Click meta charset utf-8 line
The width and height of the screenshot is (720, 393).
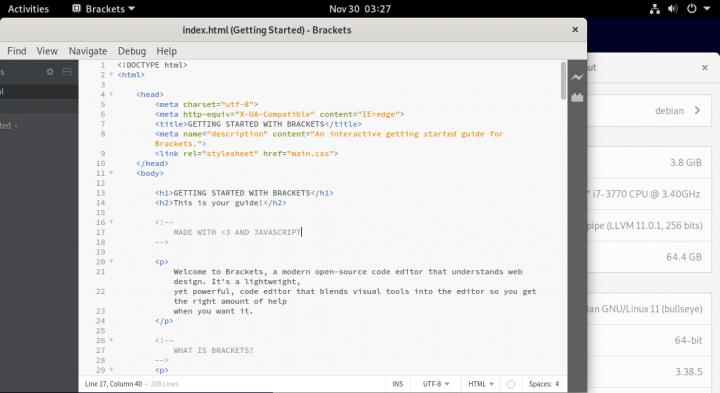click(x=206, y=104)
